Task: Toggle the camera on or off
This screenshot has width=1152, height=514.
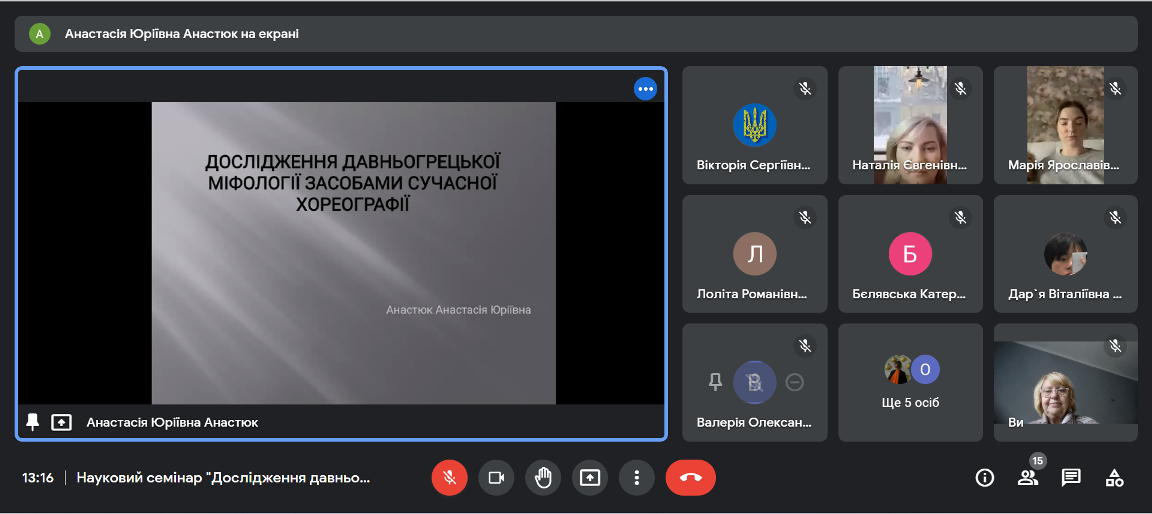Action: 496,478
